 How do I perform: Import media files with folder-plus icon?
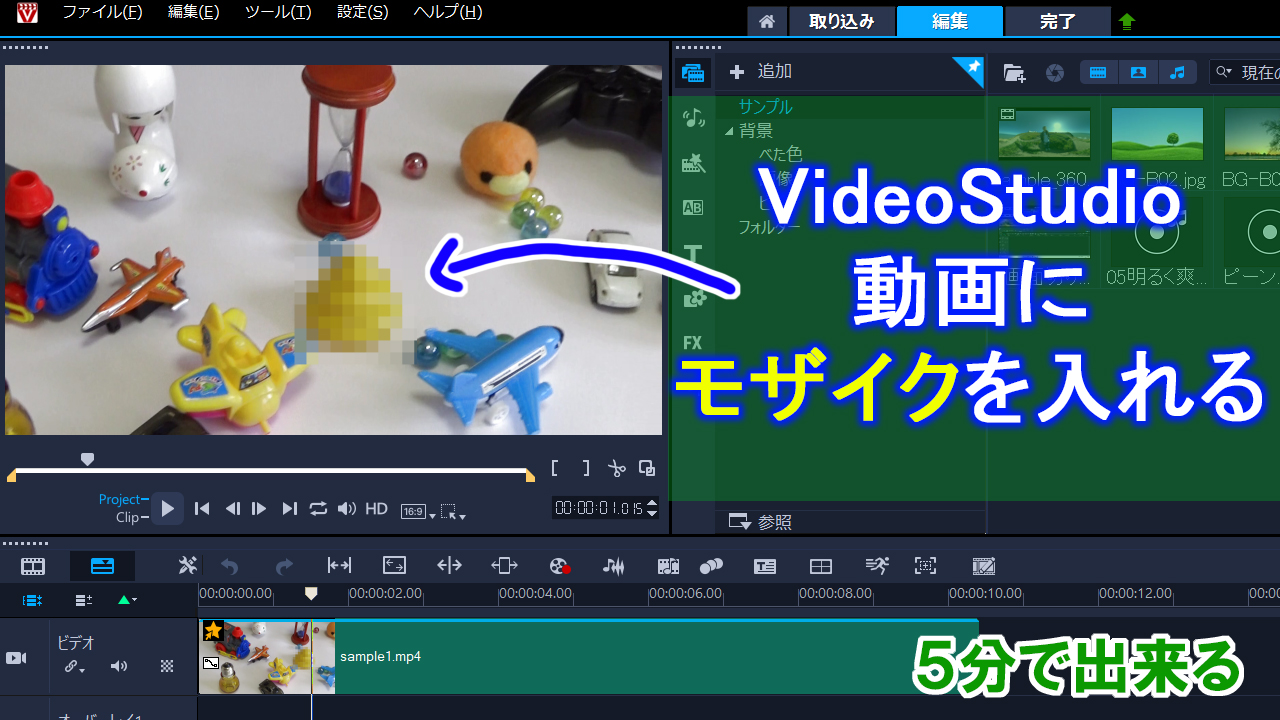click(1015, 72)
